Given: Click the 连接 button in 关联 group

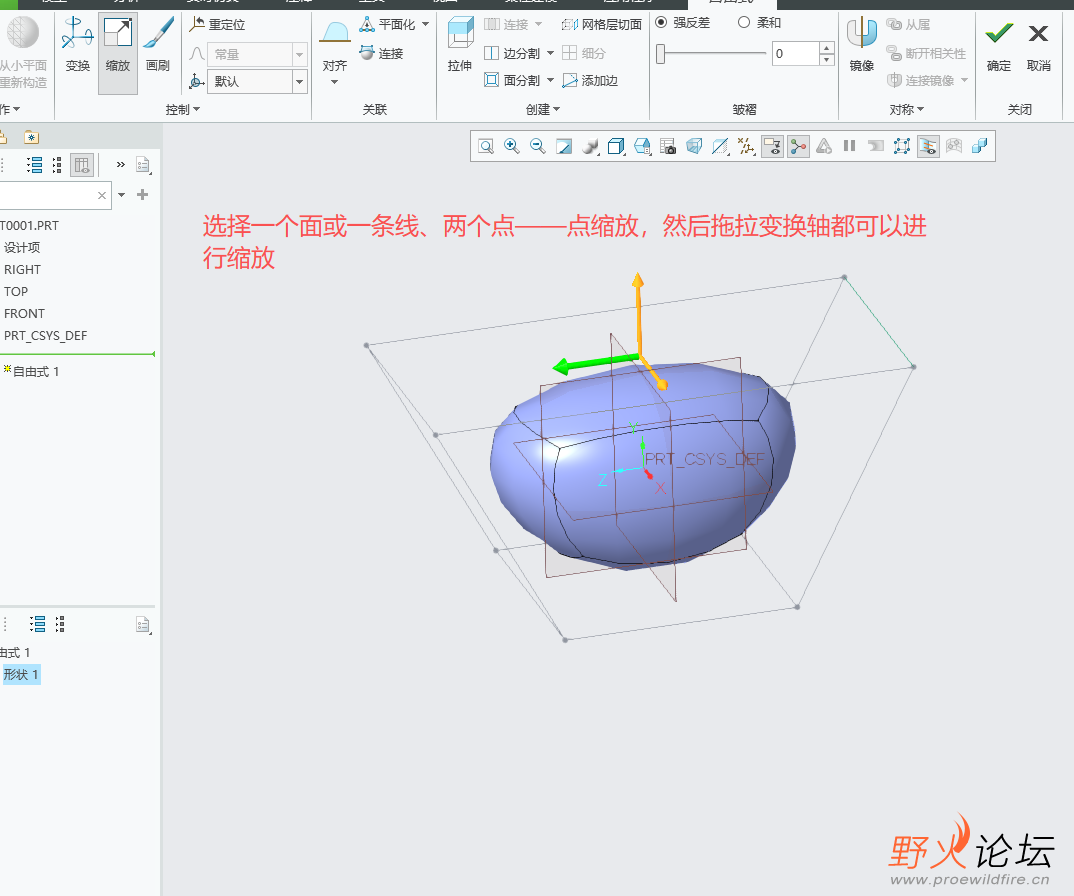Looking at the screenshot, I should (x=382, y=53).
